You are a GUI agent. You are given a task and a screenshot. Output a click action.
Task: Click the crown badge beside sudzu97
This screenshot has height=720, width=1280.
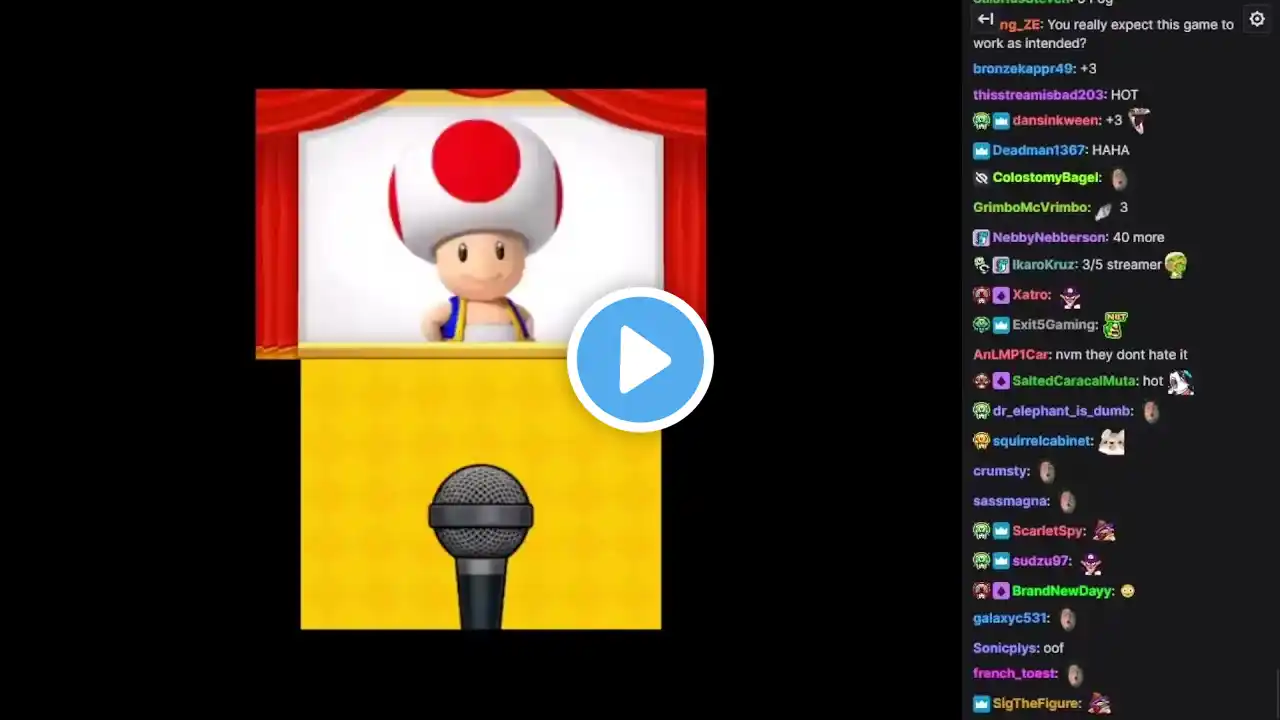click(x=1001, y=561)
